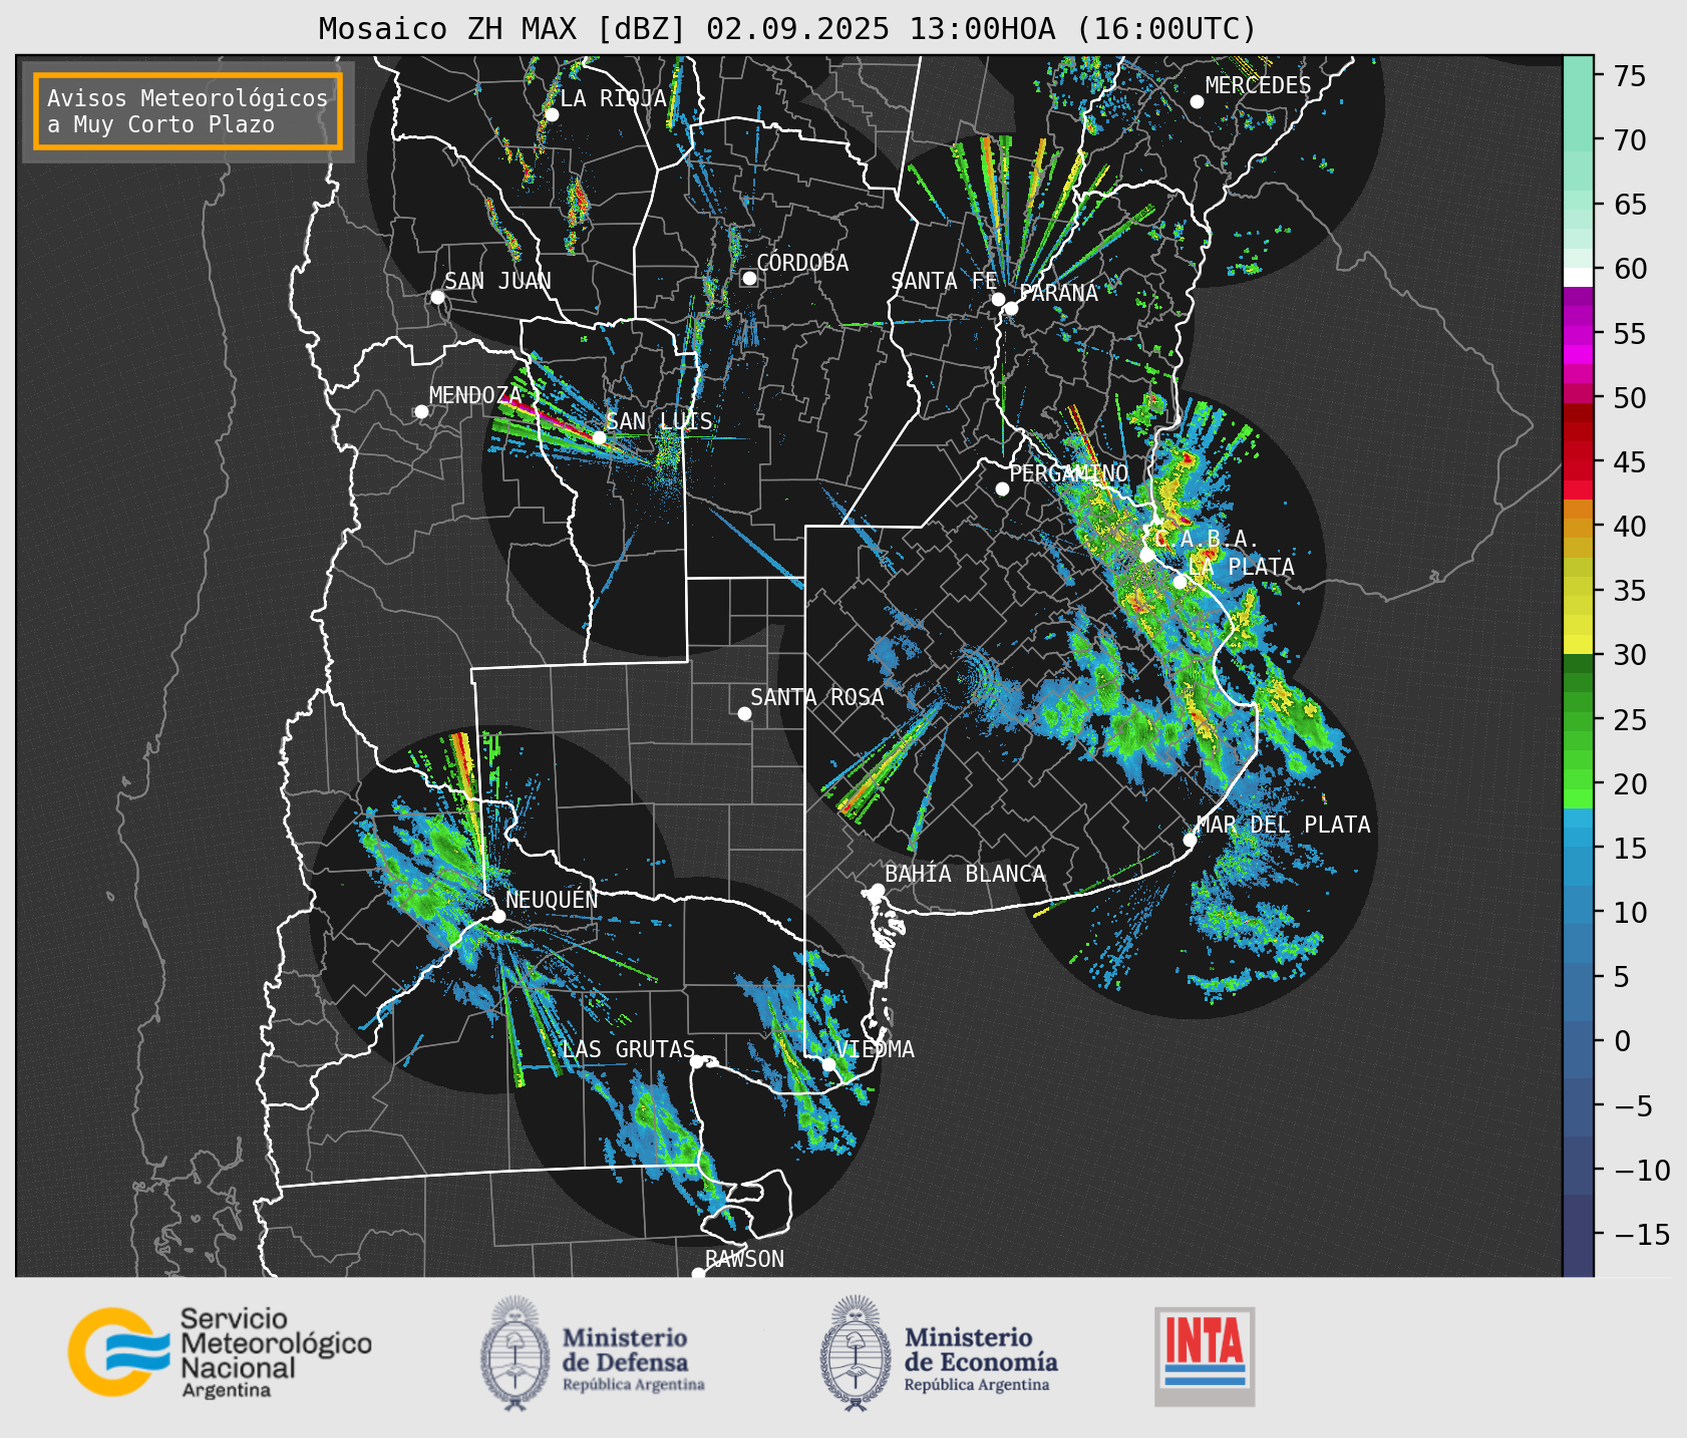1687x1438 pixels.
Task: Select the Mendoza city marker
Action: pos(421,412)
